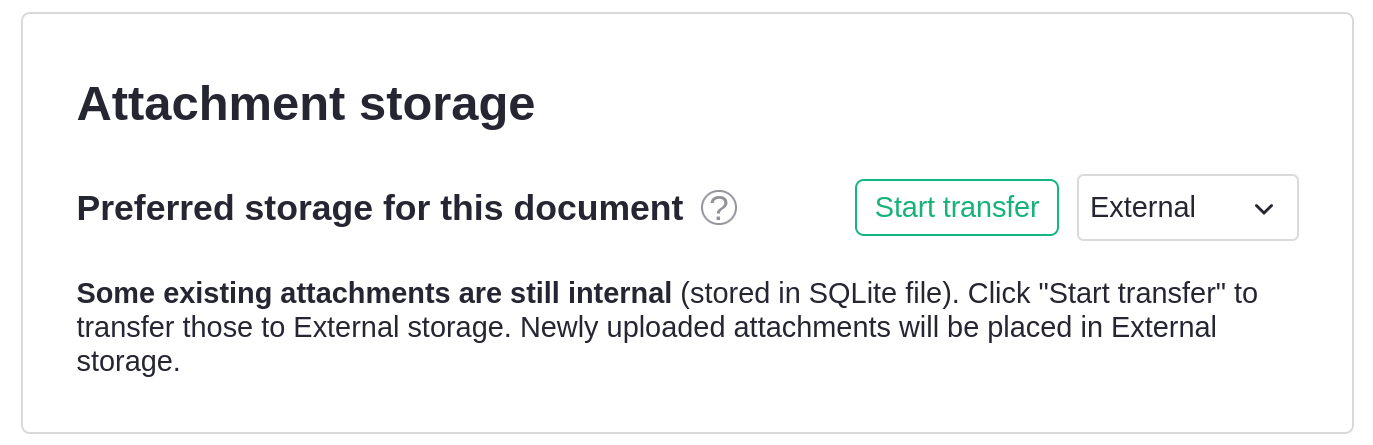The height and width of the screenshot is (445, 1373).
Task: Click the "Preferred storage for this document" label
Action: coord(379,208)
